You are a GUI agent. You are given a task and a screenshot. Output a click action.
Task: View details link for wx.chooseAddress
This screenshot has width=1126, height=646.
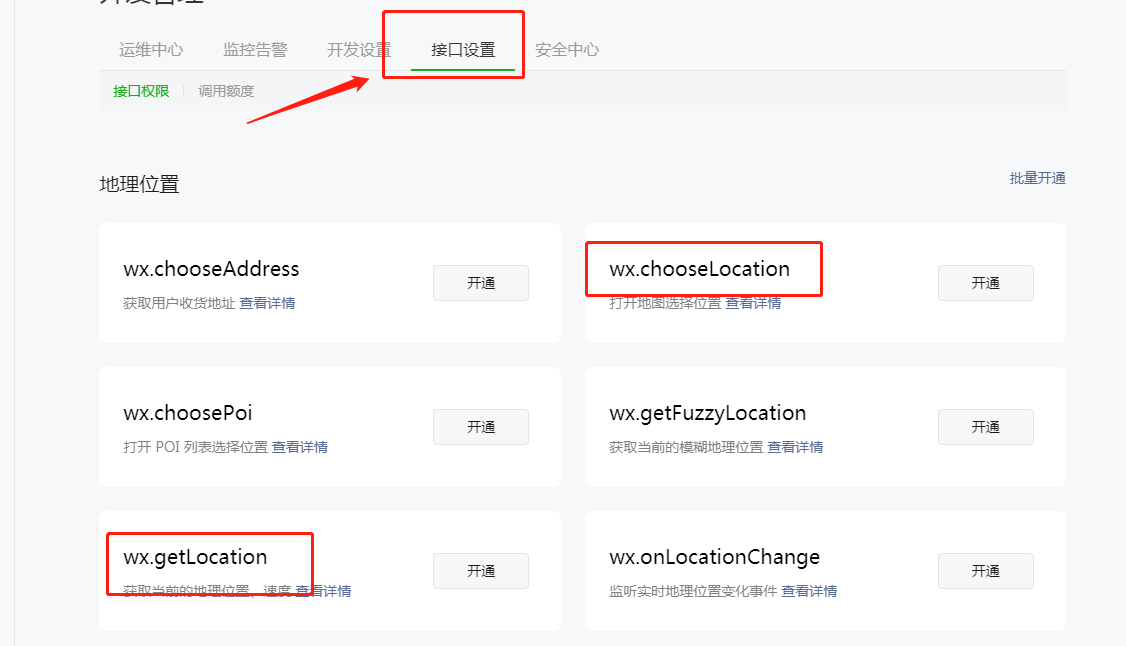267,303
